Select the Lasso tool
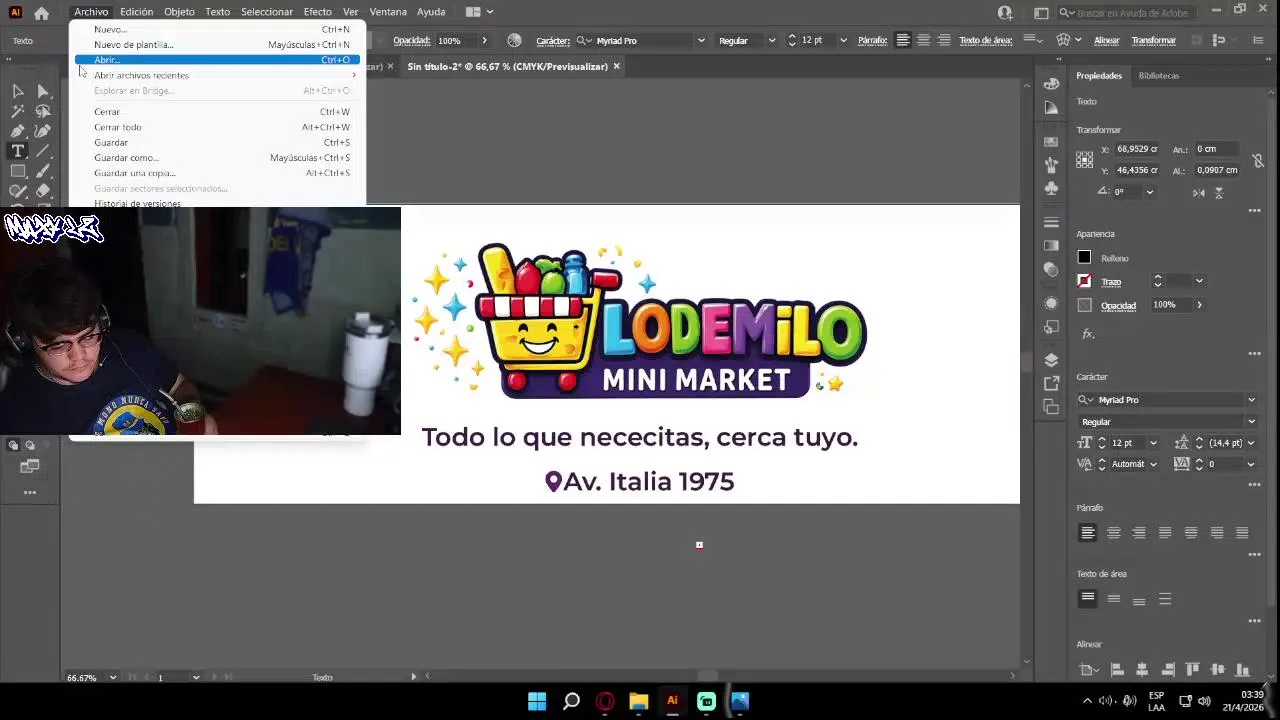The height and width of the screenshot is (720, 1280). point(43,111)
